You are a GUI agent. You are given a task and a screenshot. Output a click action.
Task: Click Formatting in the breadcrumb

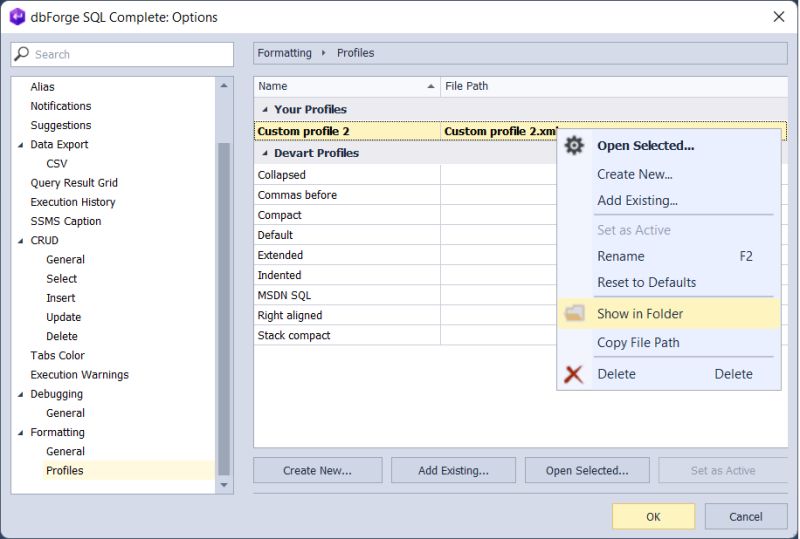[x=284, y=53]
